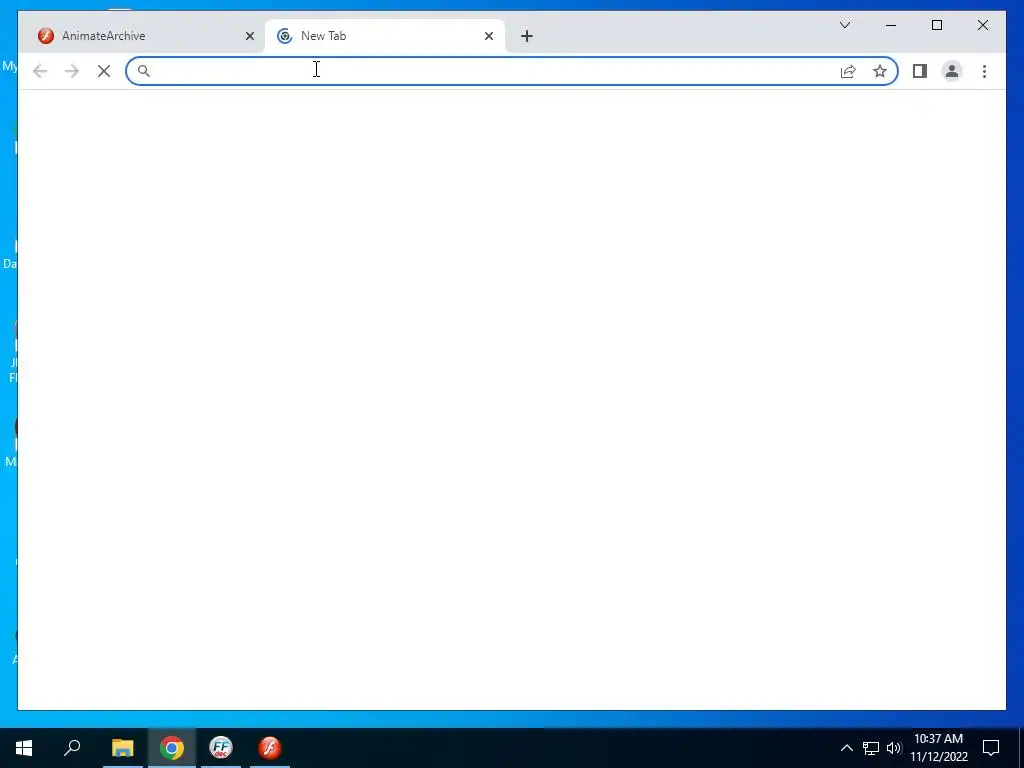Close the AnimateArchive tab
1024x768 pixels.
click(x=249, y=36)
